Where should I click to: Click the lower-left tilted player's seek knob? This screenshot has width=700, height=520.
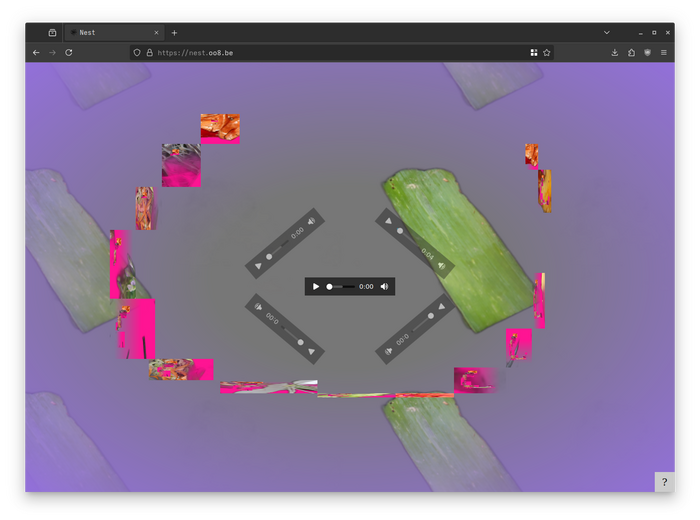[x=300, y=342]
